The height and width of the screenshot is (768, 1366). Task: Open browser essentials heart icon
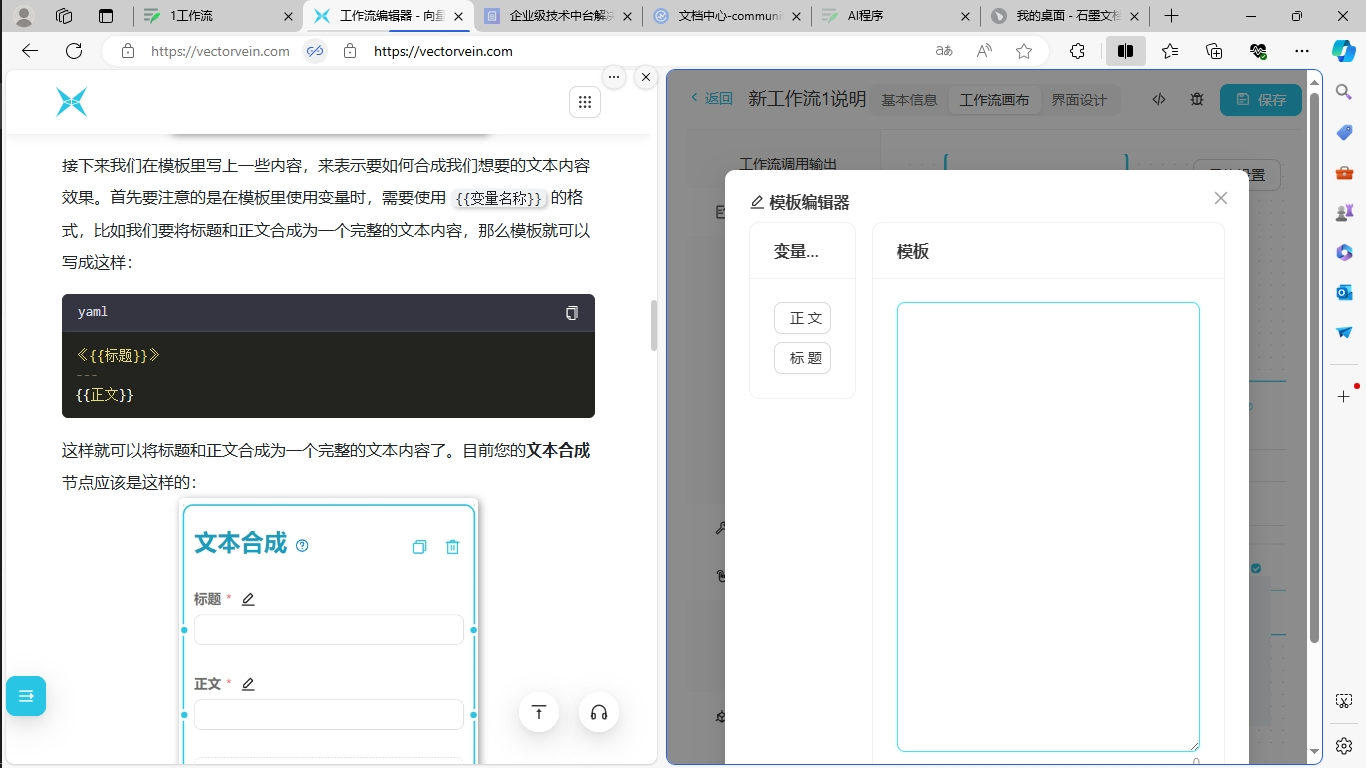[x=1258, y=51]
